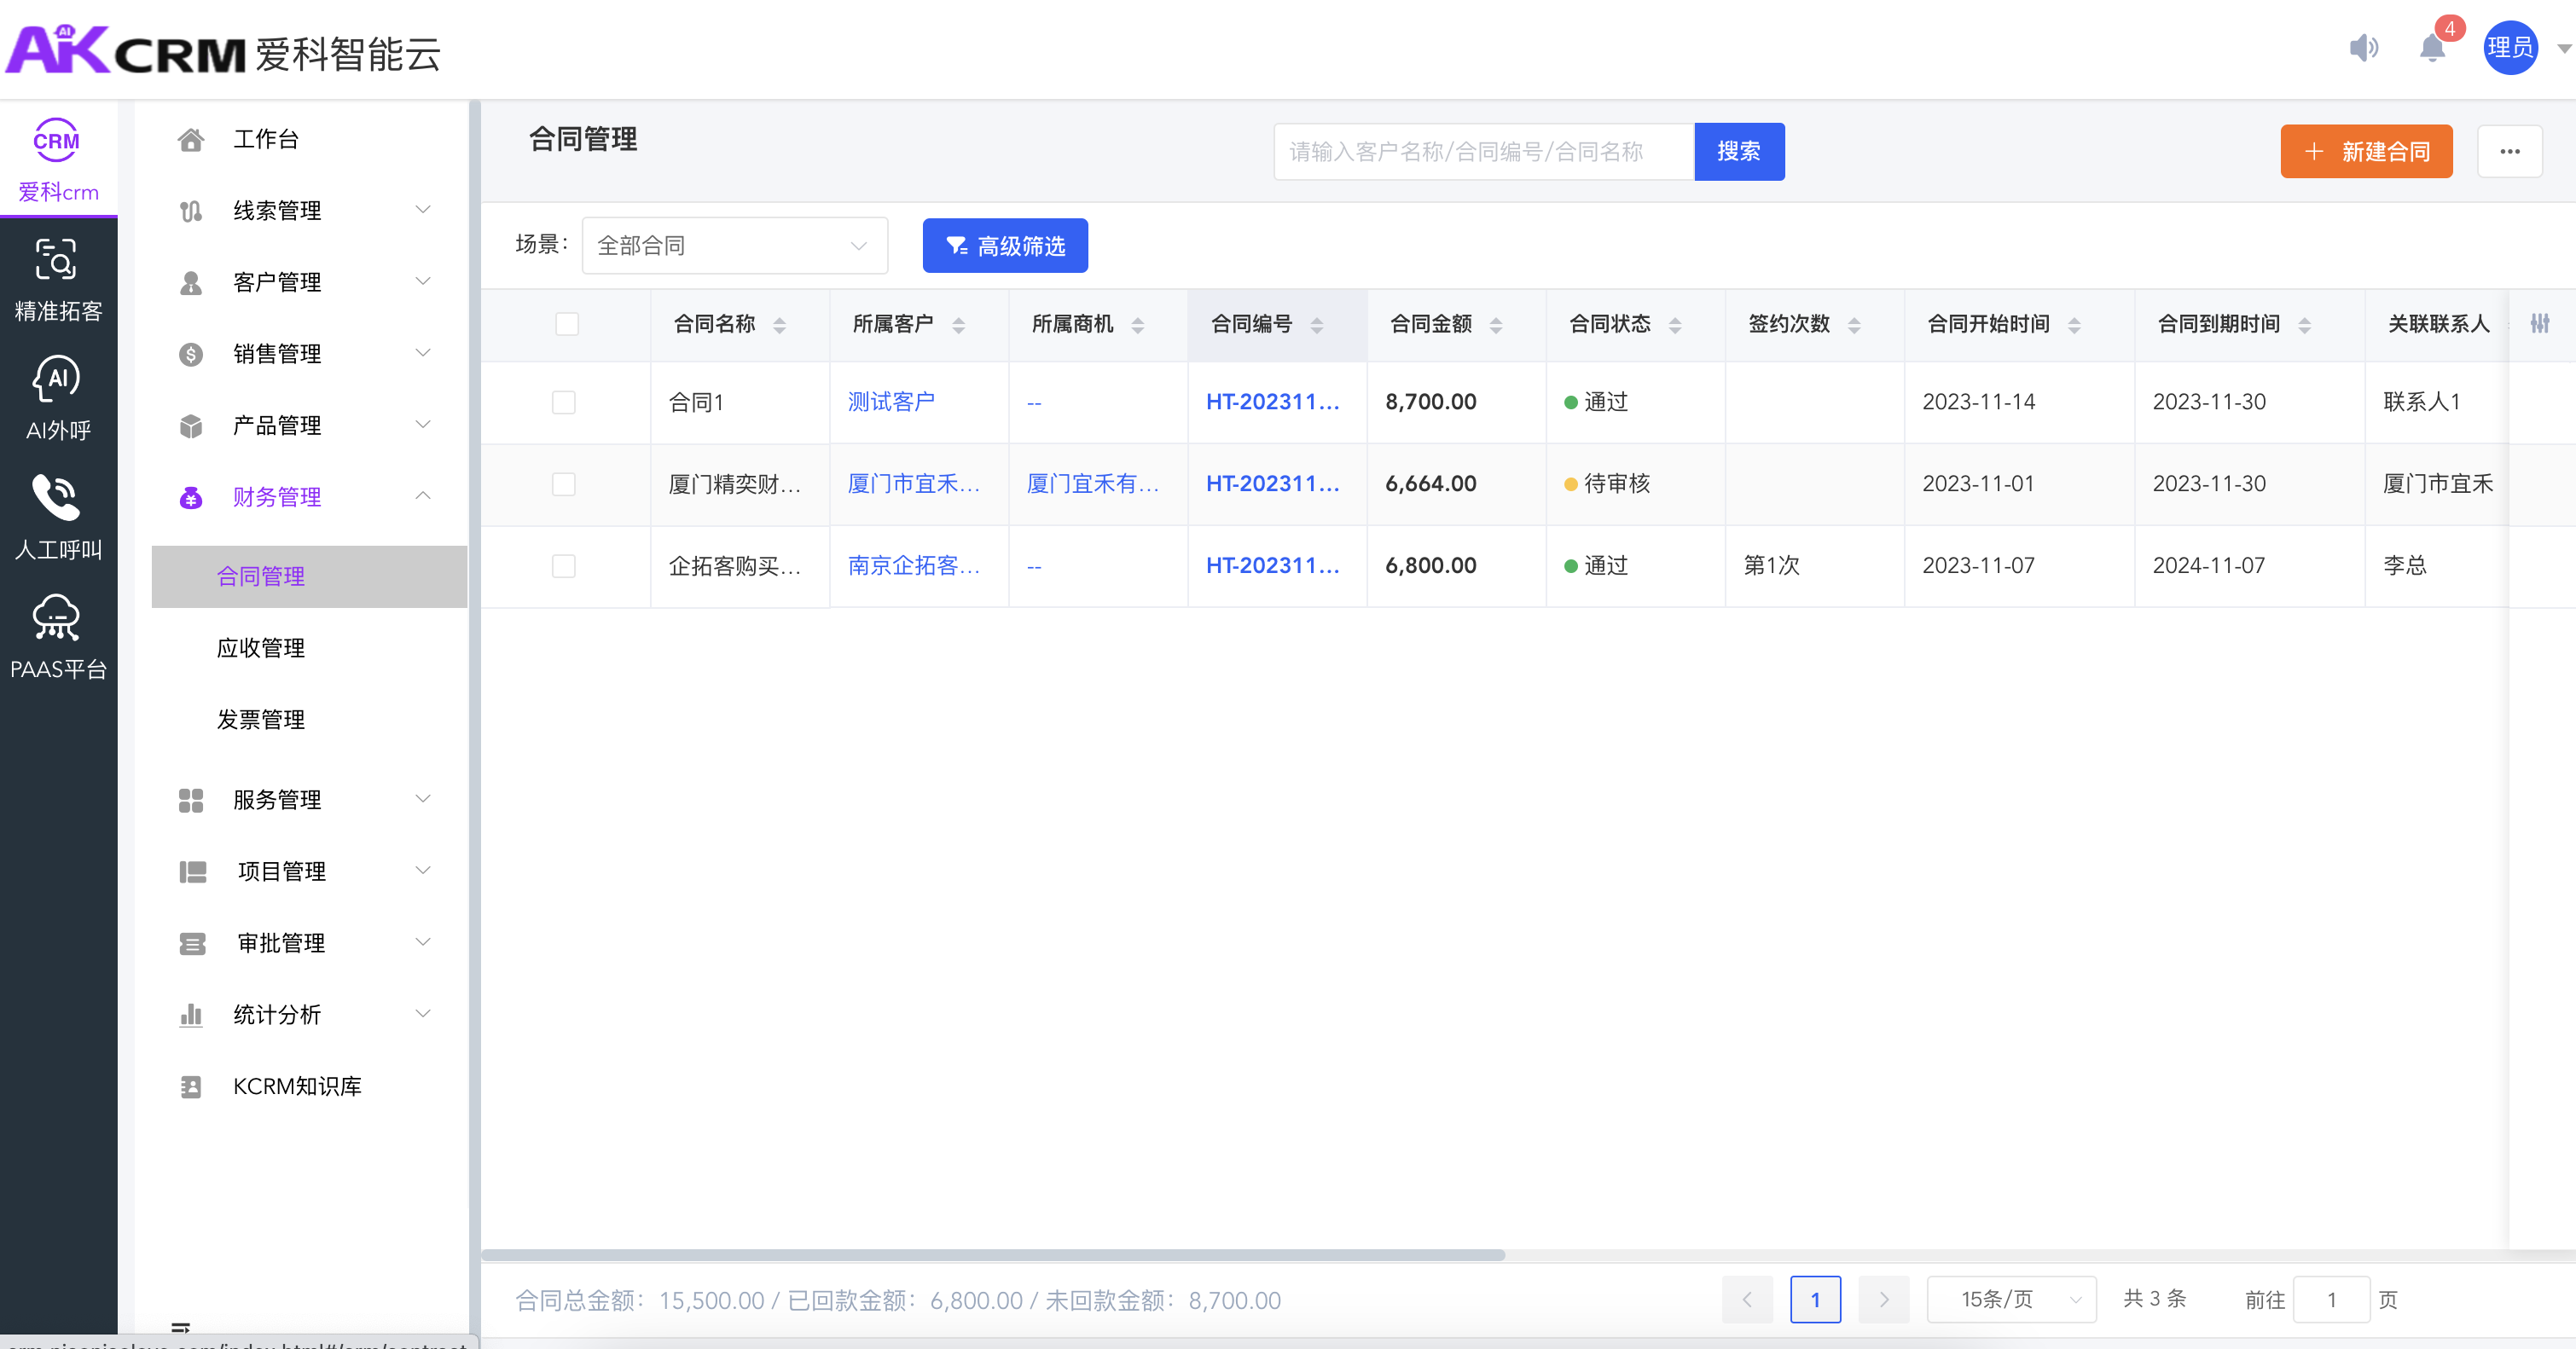
Task: Click the 新建合同 button
Action: click(2365, 152)
